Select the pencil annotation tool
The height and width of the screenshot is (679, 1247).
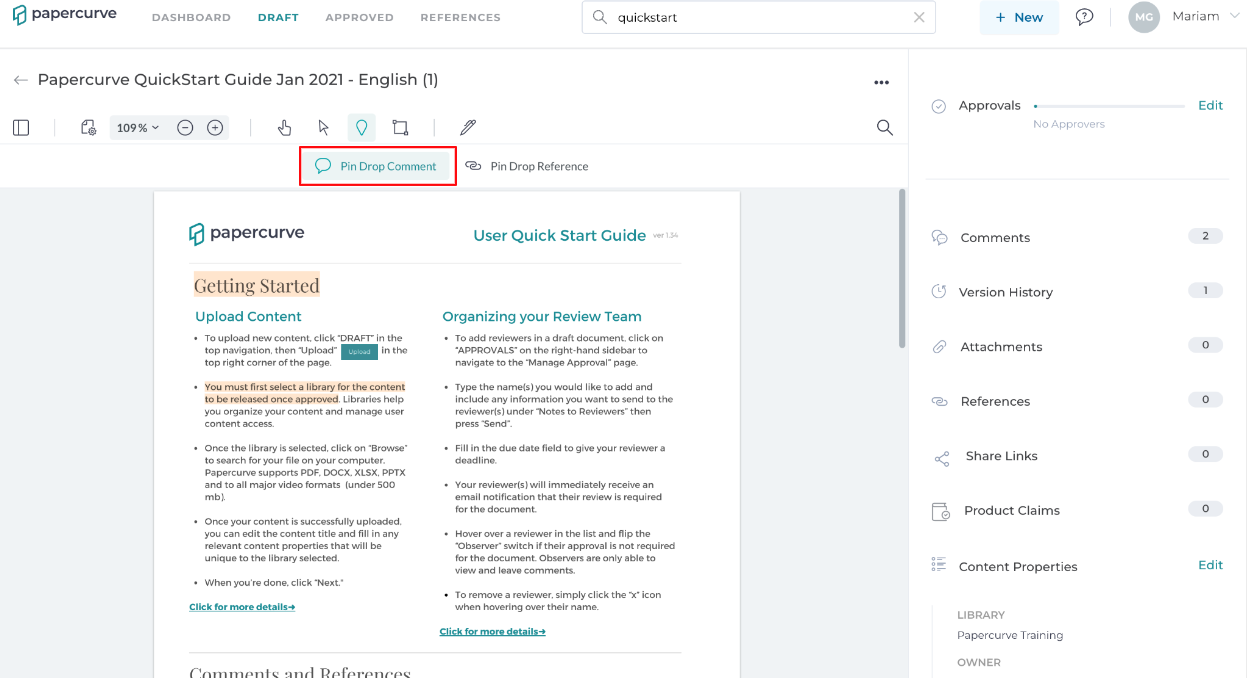[468, 128]
